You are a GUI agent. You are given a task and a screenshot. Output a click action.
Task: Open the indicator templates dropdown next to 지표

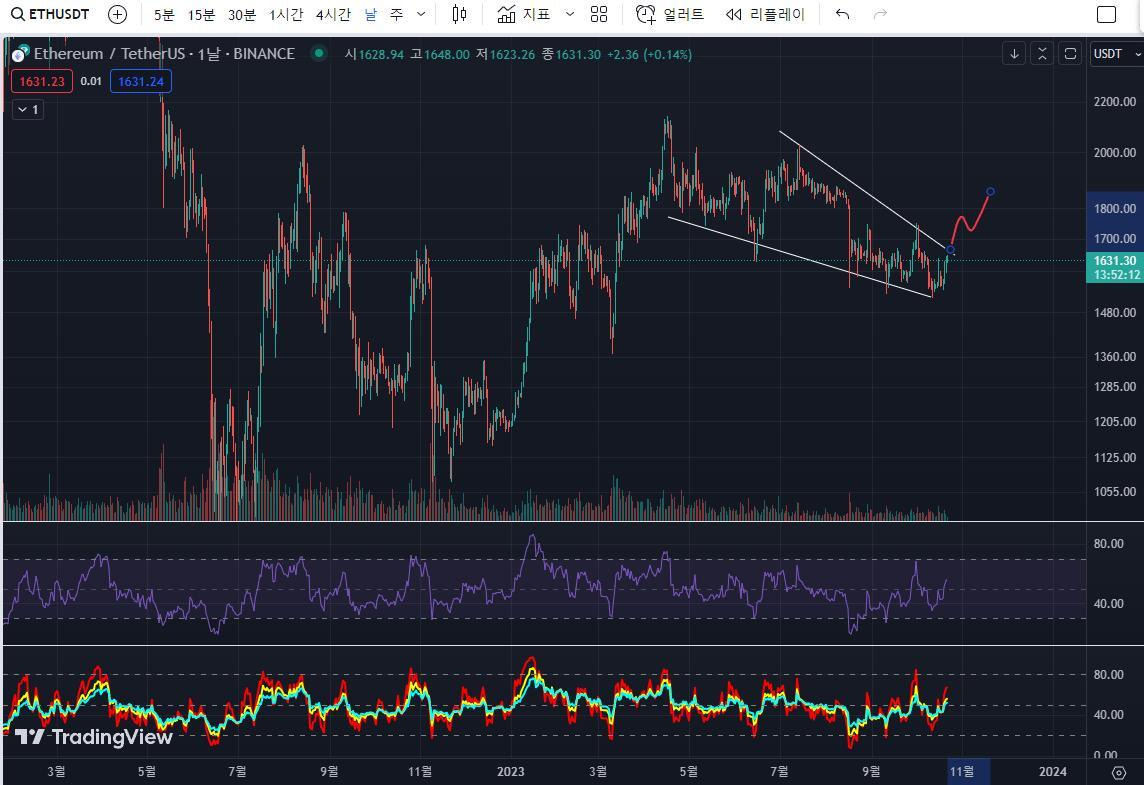pos(568,14)
